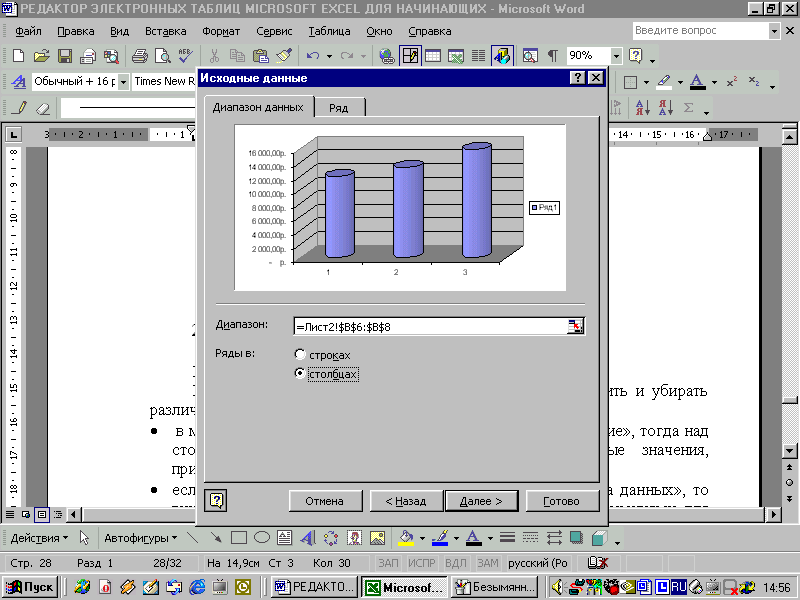The image size is (800, 600).
Task: Switch to Normal view button
Action: click(10, 514)
